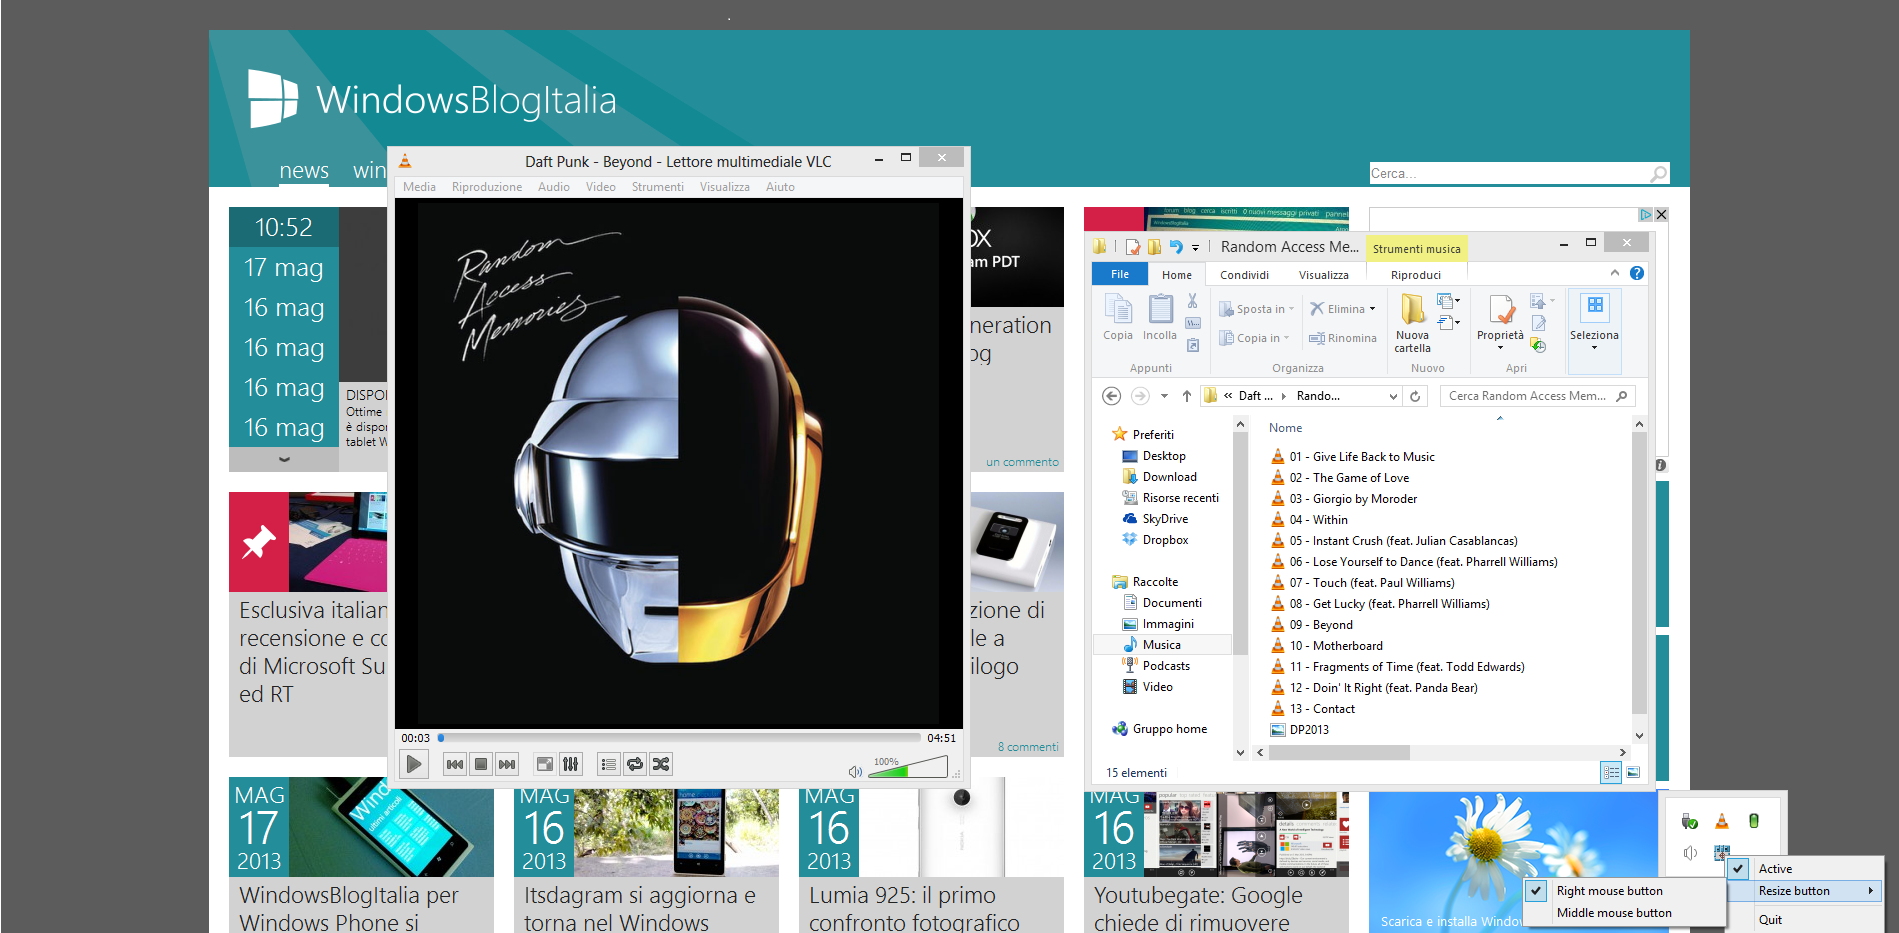Switch to Explorer Condividi ribbon tab
Screen dimensions: 1899x933
1244,275
